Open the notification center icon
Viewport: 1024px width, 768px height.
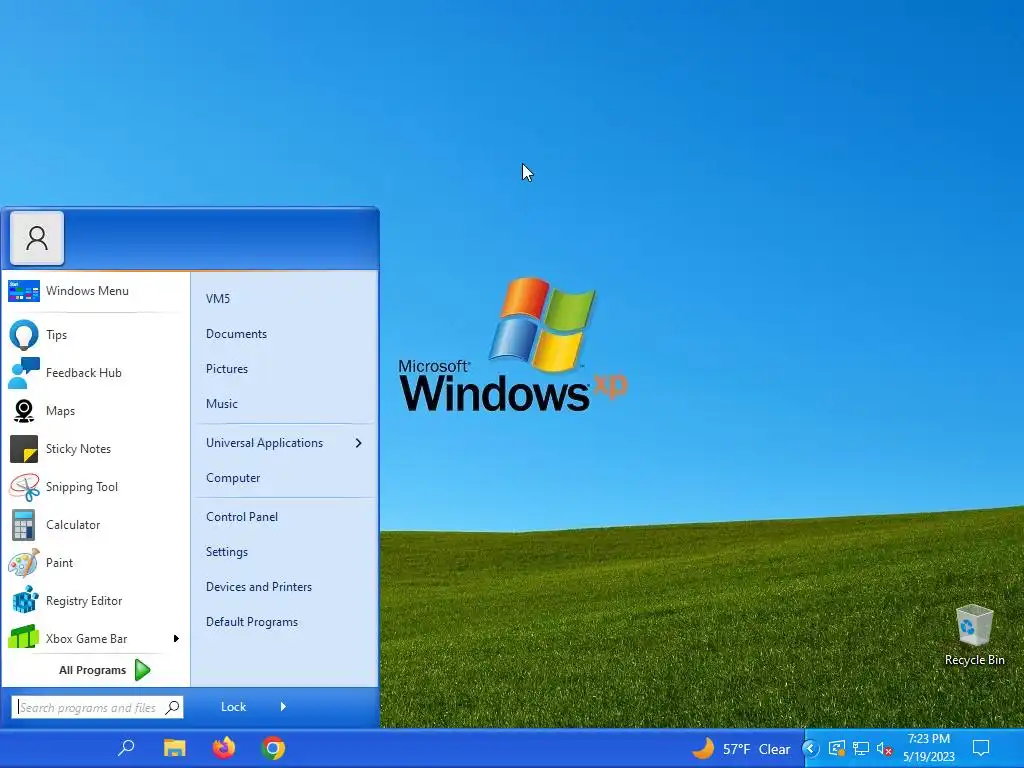pos(981,748)
